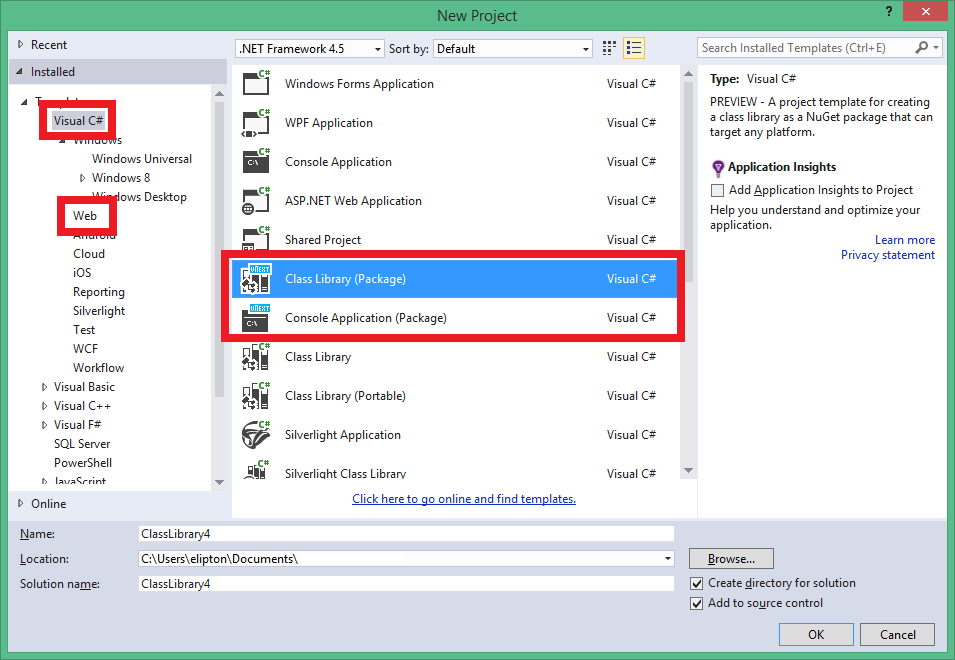
Task: Click the project Name input field
Action: coord(406,533)
